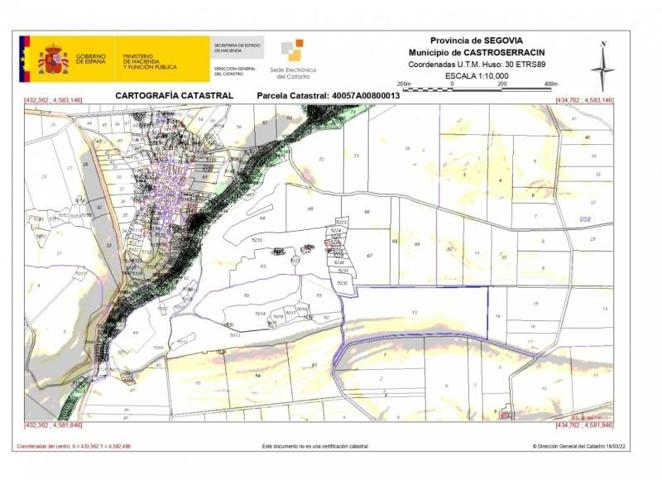The width and height of the screenshot is (662, 480).
Task: Click top-right coordinate label [434,762 ; 4,583,146]
Action: click(584, 101)
